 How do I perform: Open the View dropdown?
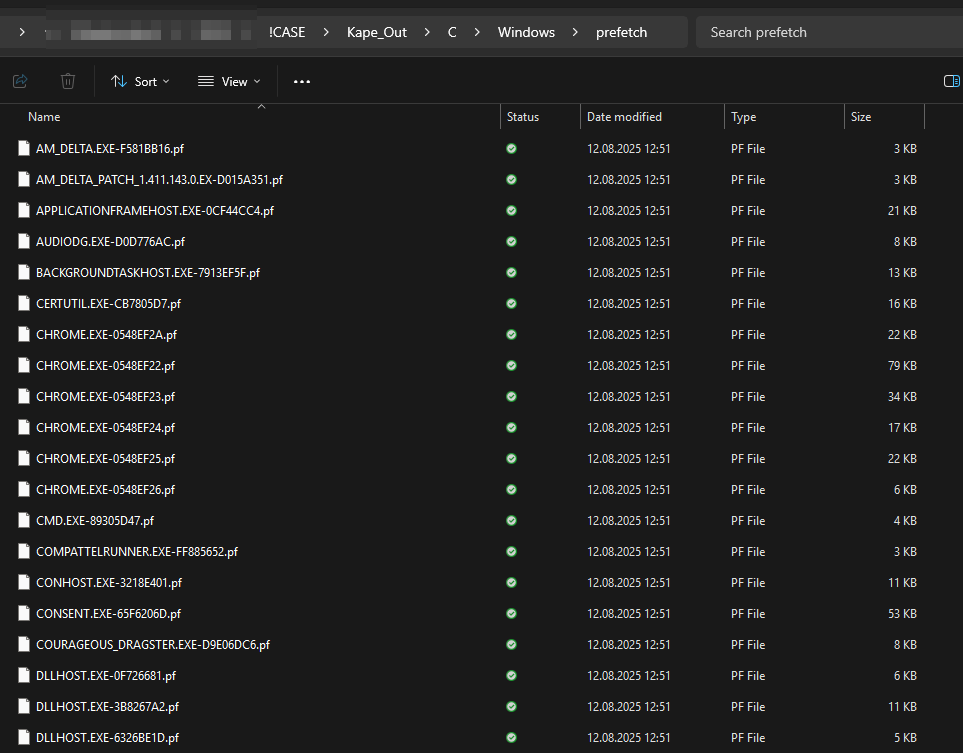click(x=229, y=81)
